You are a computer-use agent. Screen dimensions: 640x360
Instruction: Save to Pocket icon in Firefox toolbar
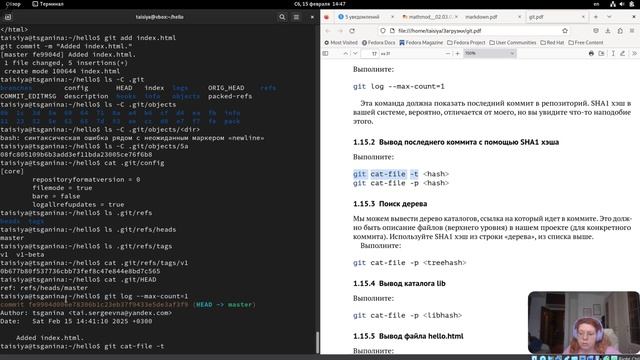[x=596, y=31]
